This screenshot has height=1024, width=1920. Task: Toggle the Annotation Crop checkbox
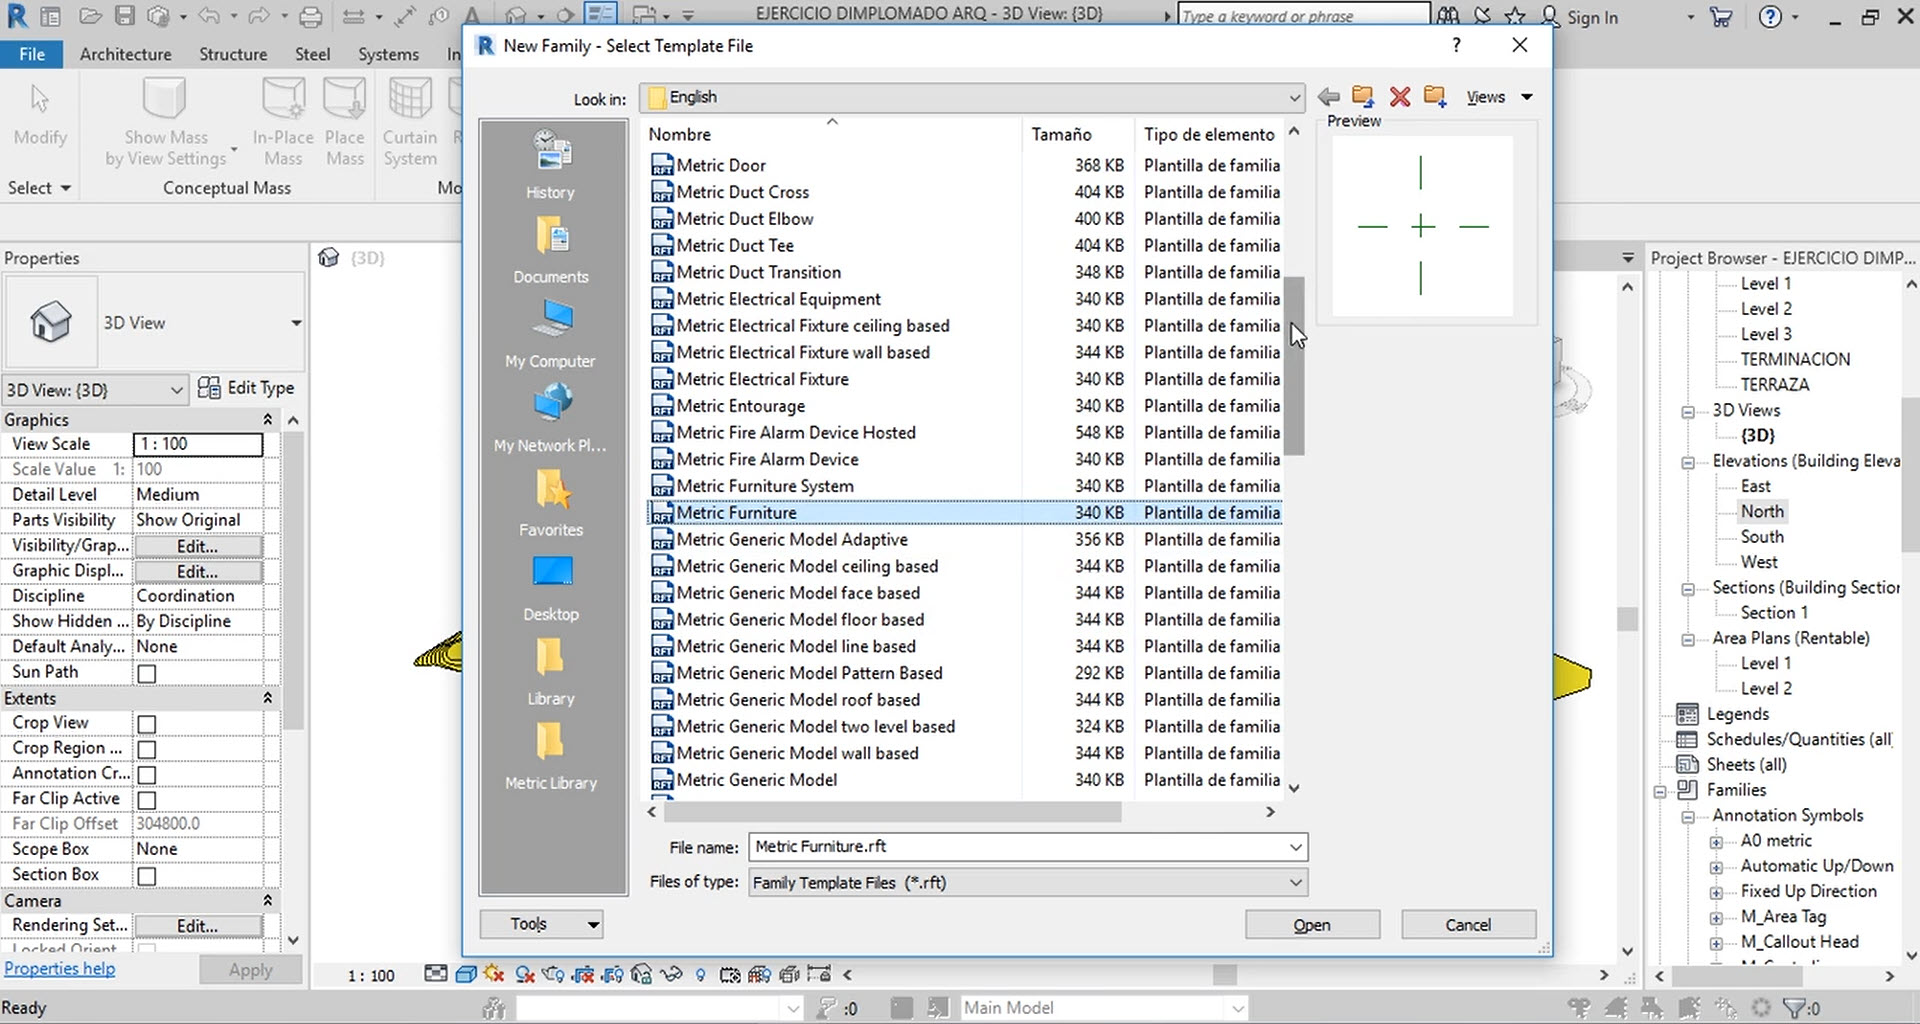click(x=147, y=775)
